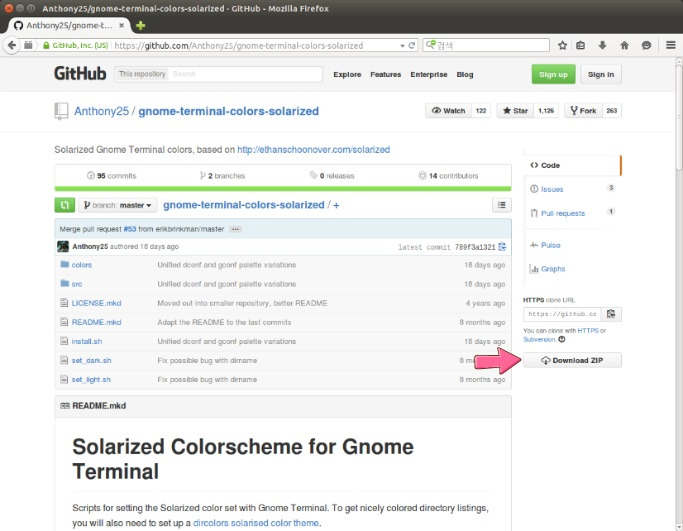This screenshot has width=683, height=531.
Task: Open the set_light.sh file
Action: [91, 380]
